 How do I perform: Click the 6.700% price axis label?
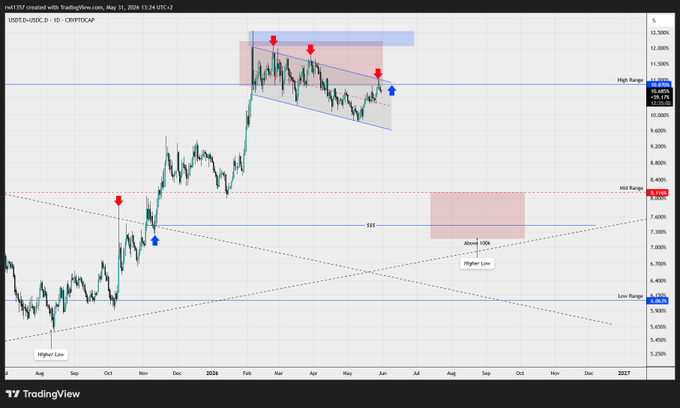tap(658, 264)
